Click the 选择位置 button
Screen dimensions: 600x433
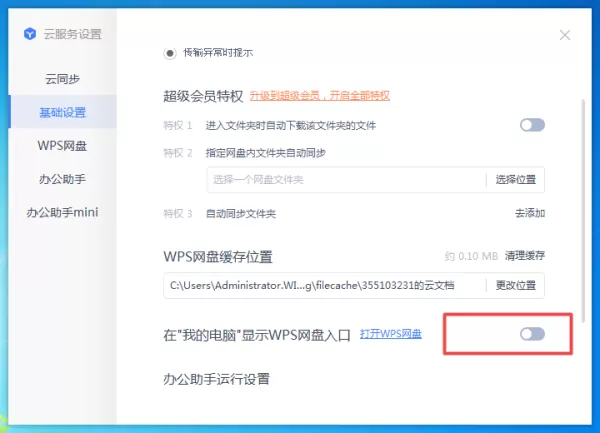515,179
